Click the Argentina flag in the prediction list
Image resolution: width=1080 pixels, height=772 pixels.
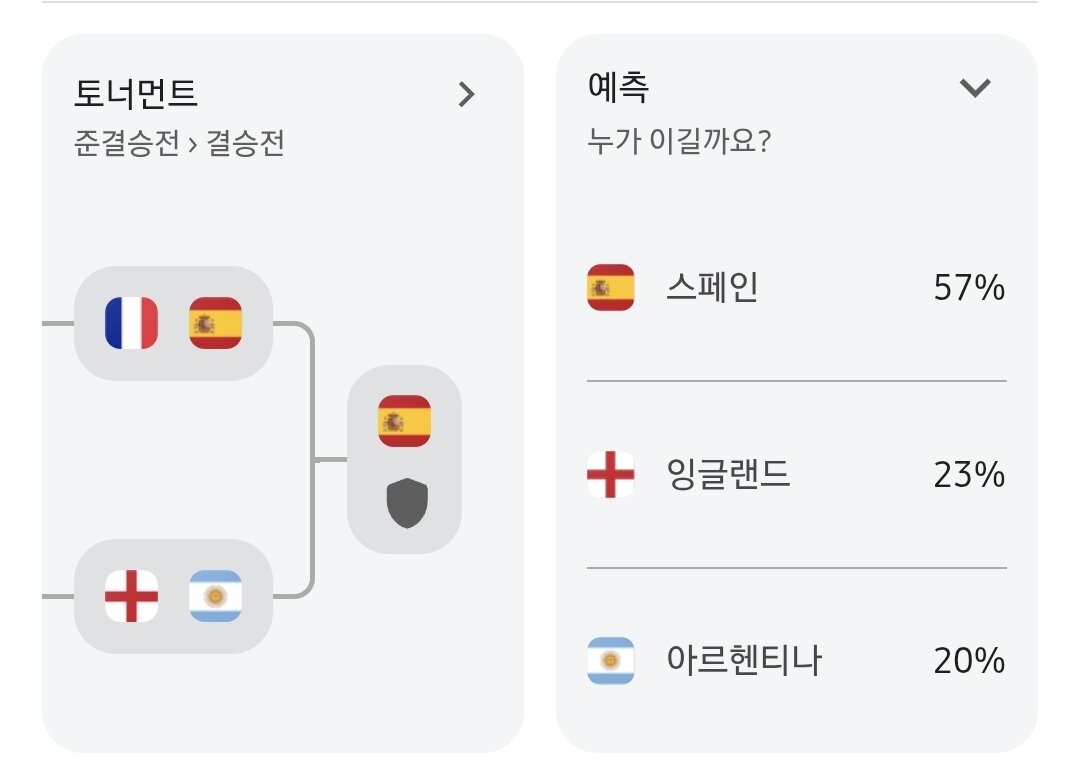(x=610, y=660)
